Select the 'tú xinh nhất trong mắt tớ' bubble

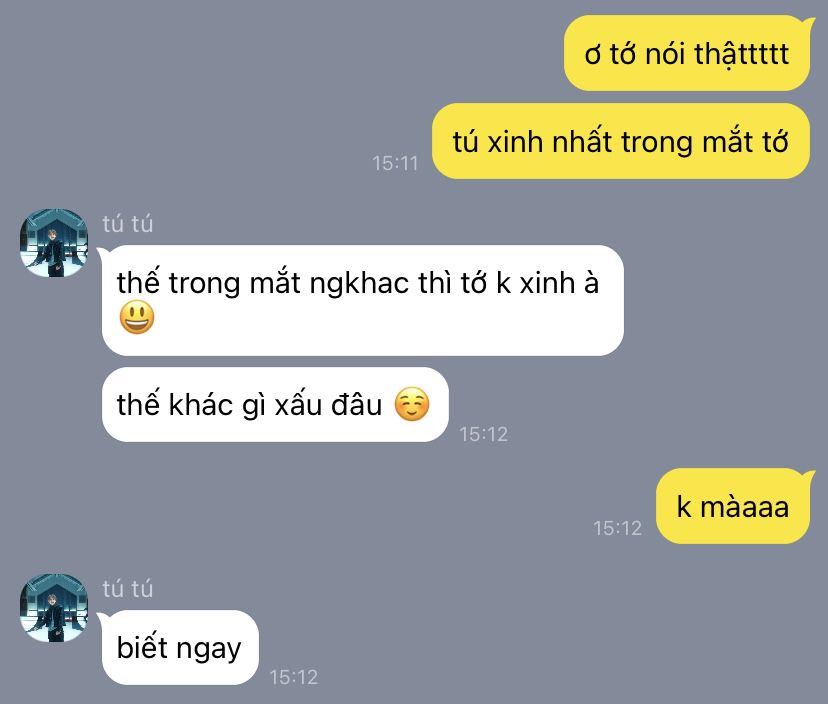[x=620, y=141]
